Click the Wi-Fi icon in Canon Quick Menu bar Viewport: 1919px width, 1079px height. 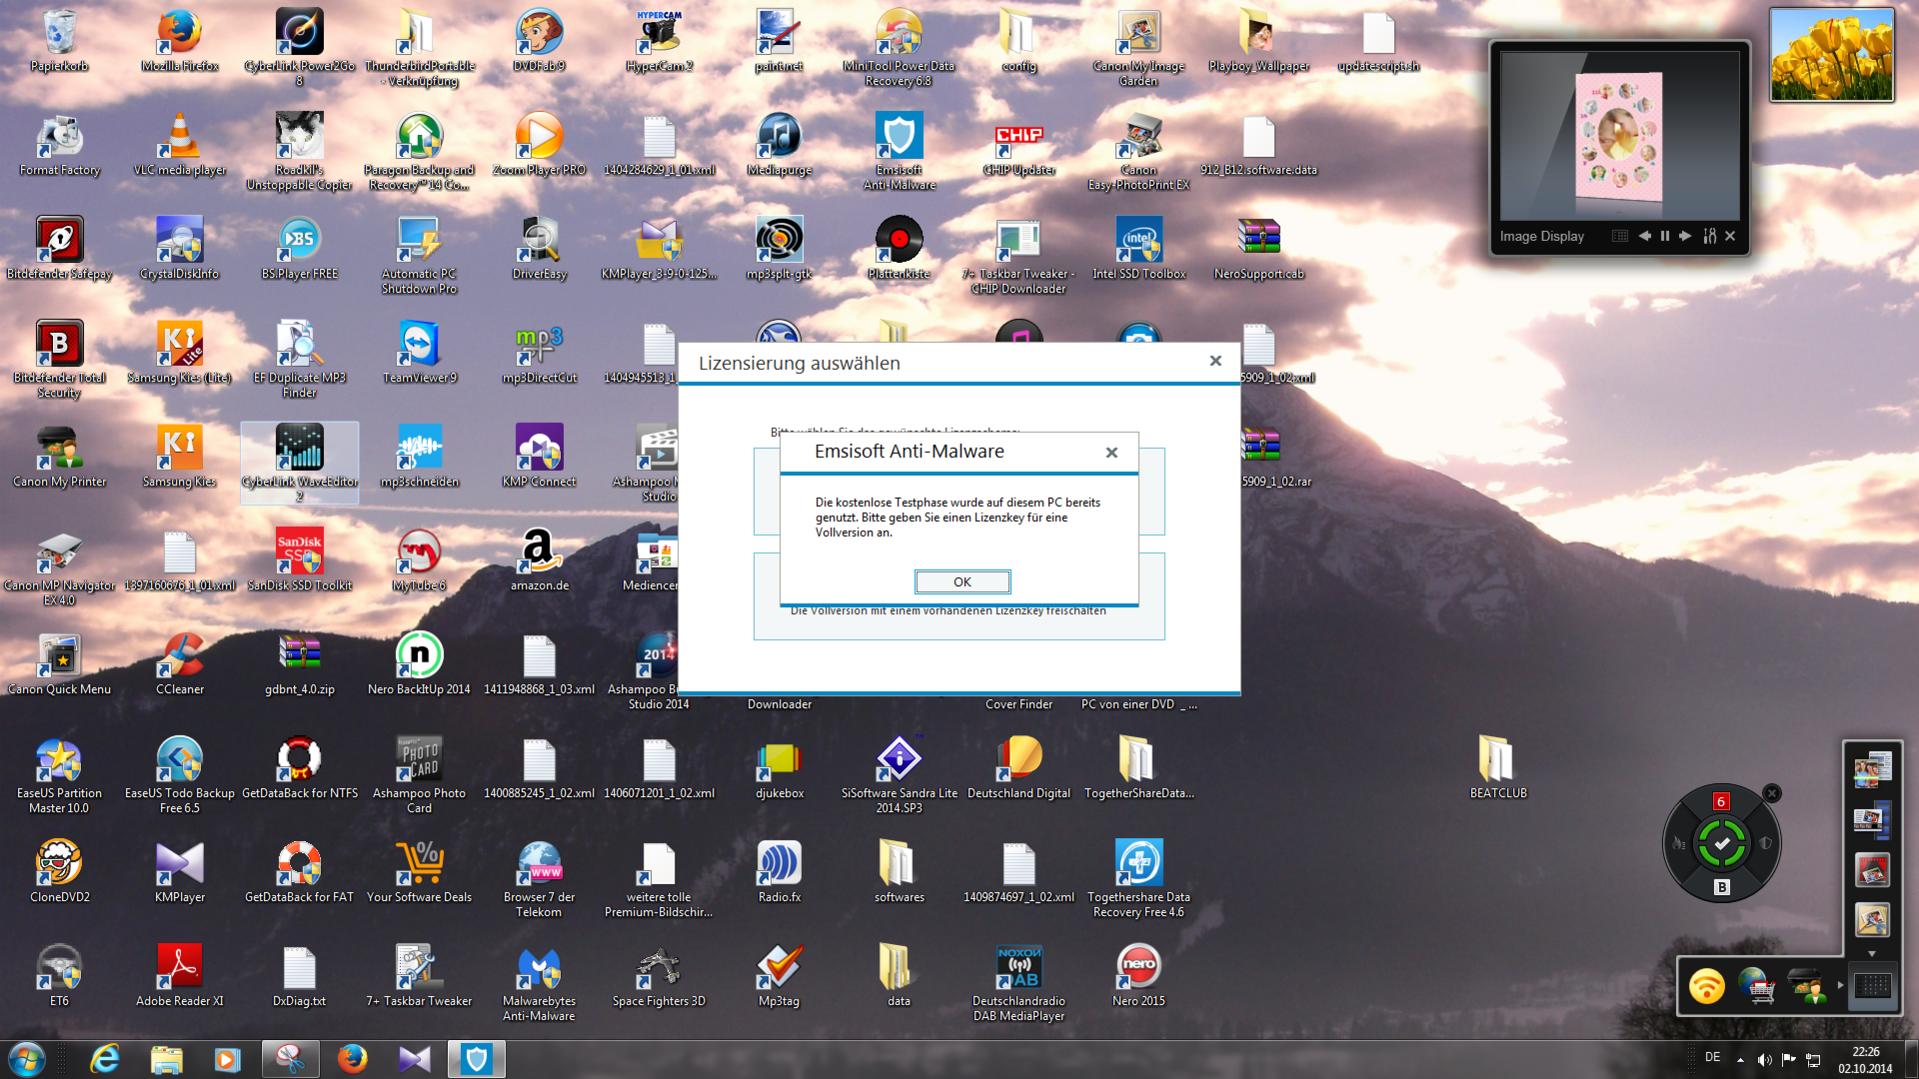click(1707, 986)
